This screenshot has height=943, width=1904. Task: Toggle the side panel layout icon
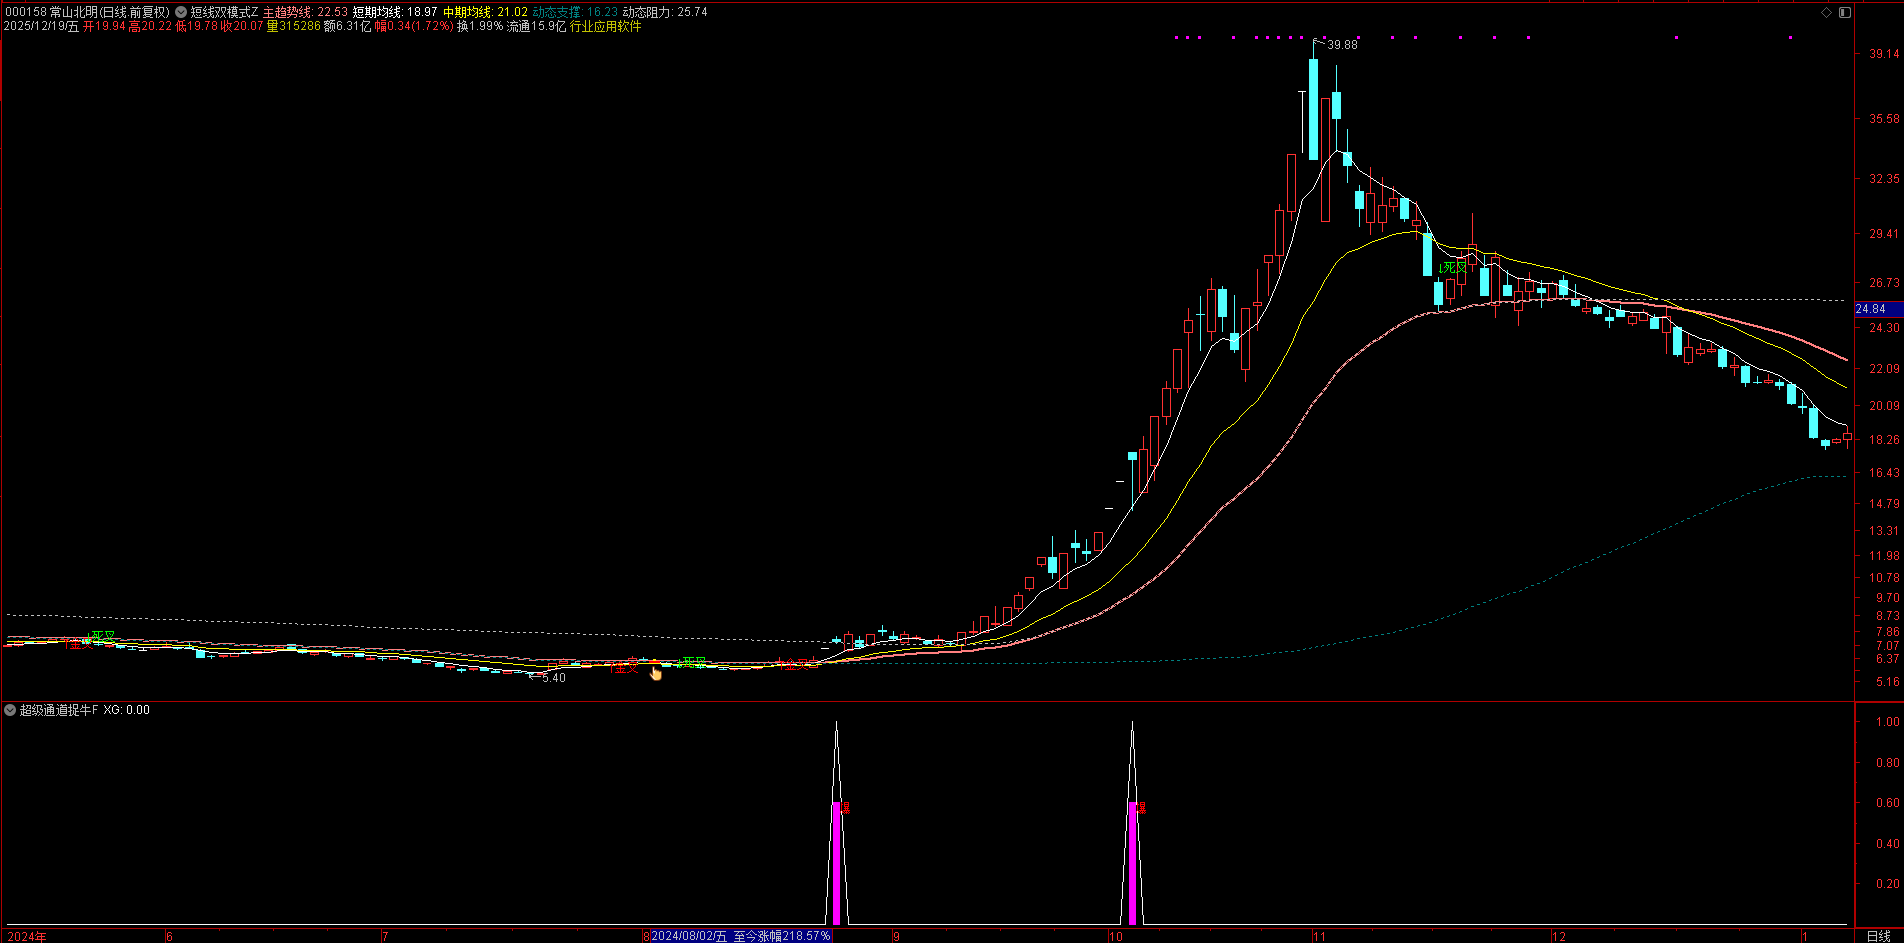point(1845,12)
